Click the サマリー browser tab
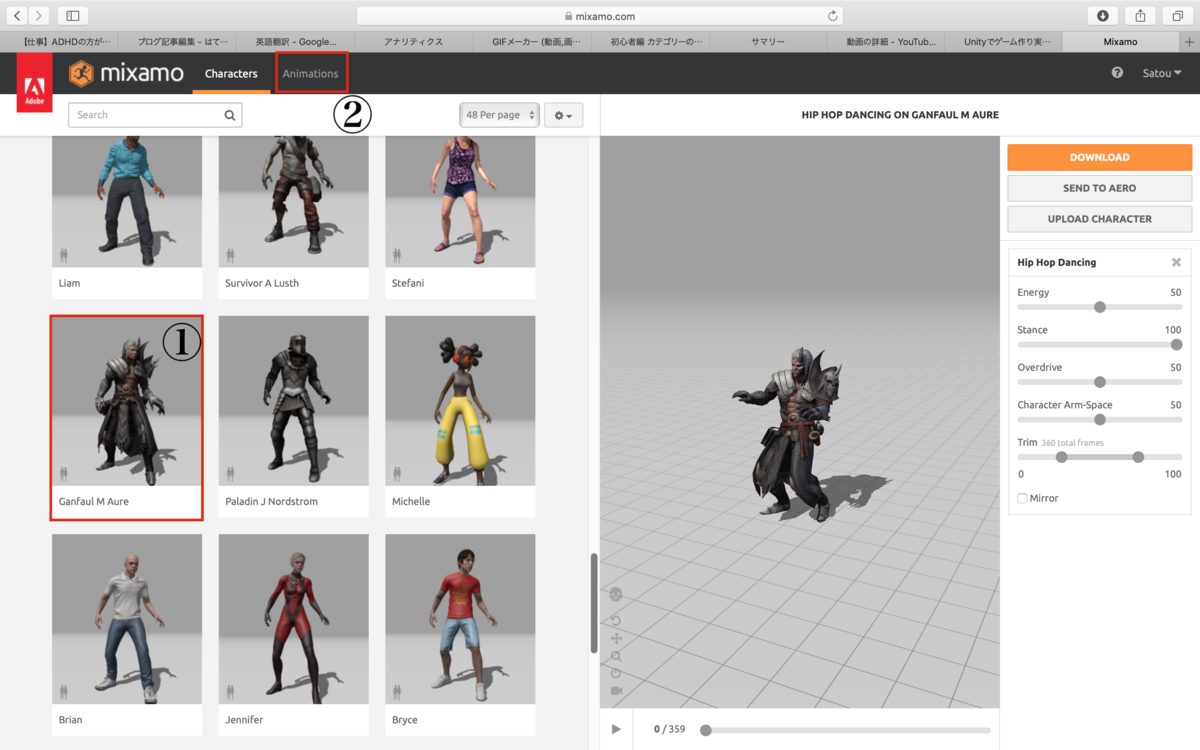 (770, 42)
